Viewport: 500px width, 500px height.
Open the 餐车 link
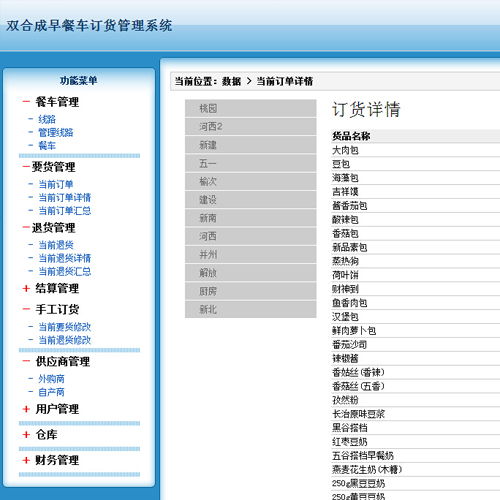coord(47,146)
